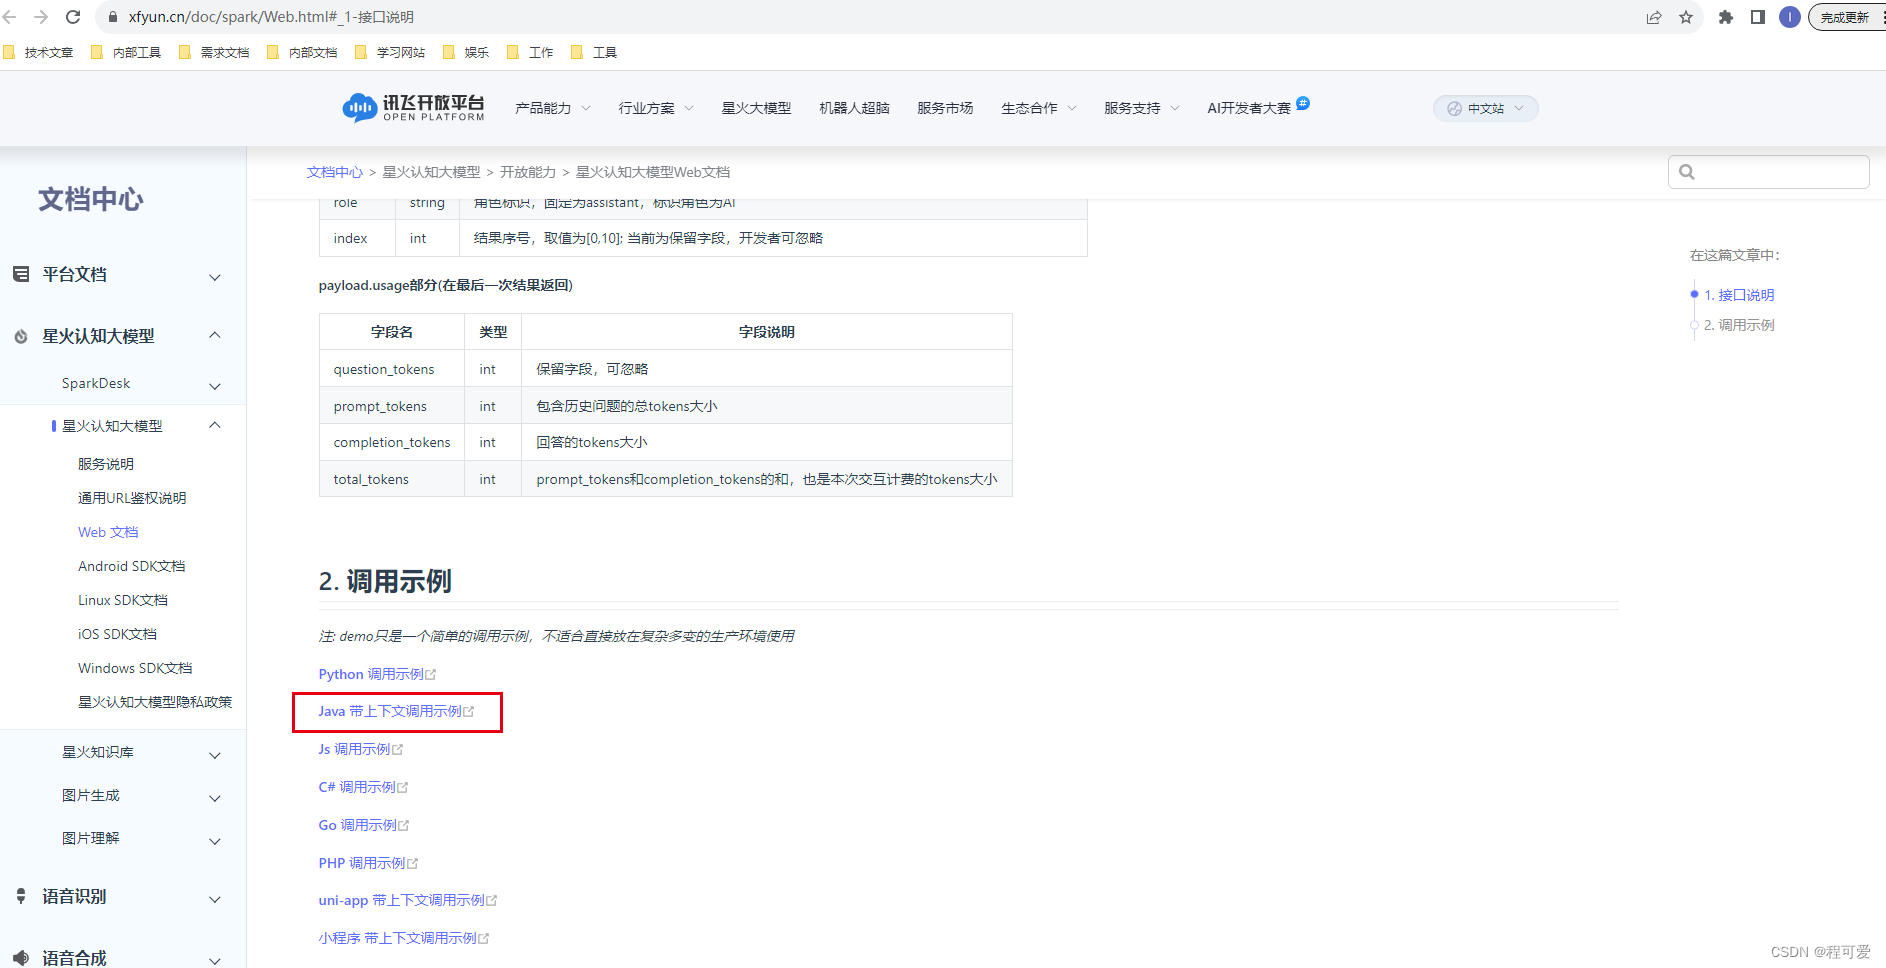The width and height of the screenshot is (1886, 968).
Task: Open the 行业方案 dropdown menu
Action: point(656,108)
